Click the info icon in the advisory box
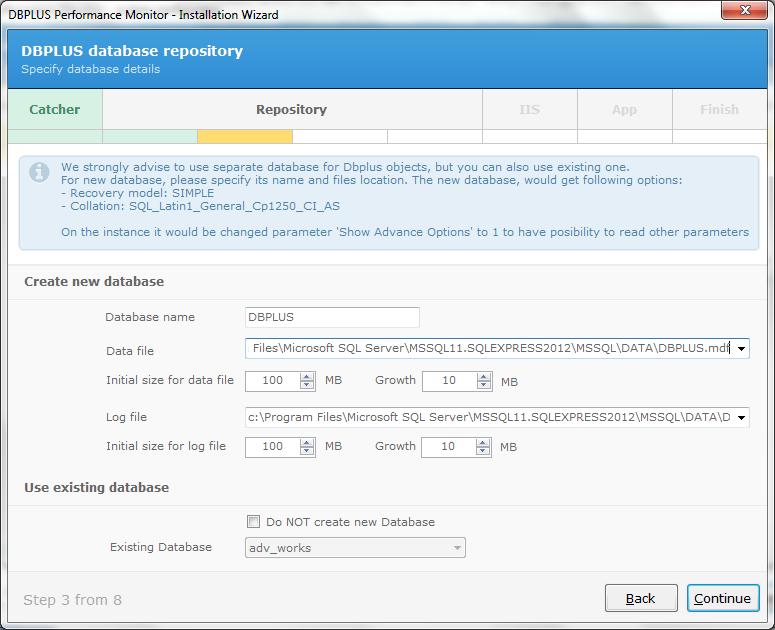 (39, 172)
